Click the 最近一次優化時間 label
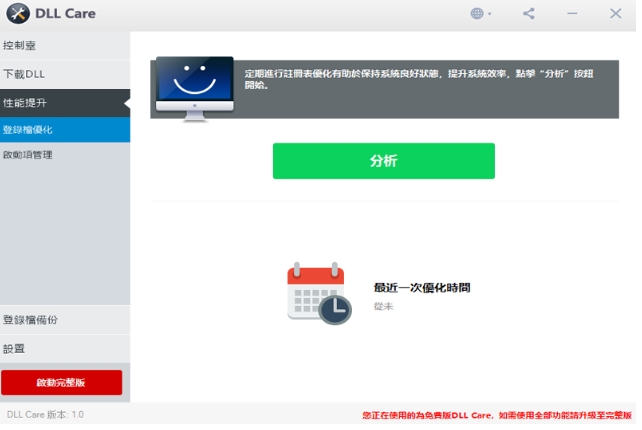Viewport: 642px width, 430px height. (x=422, y=288)
